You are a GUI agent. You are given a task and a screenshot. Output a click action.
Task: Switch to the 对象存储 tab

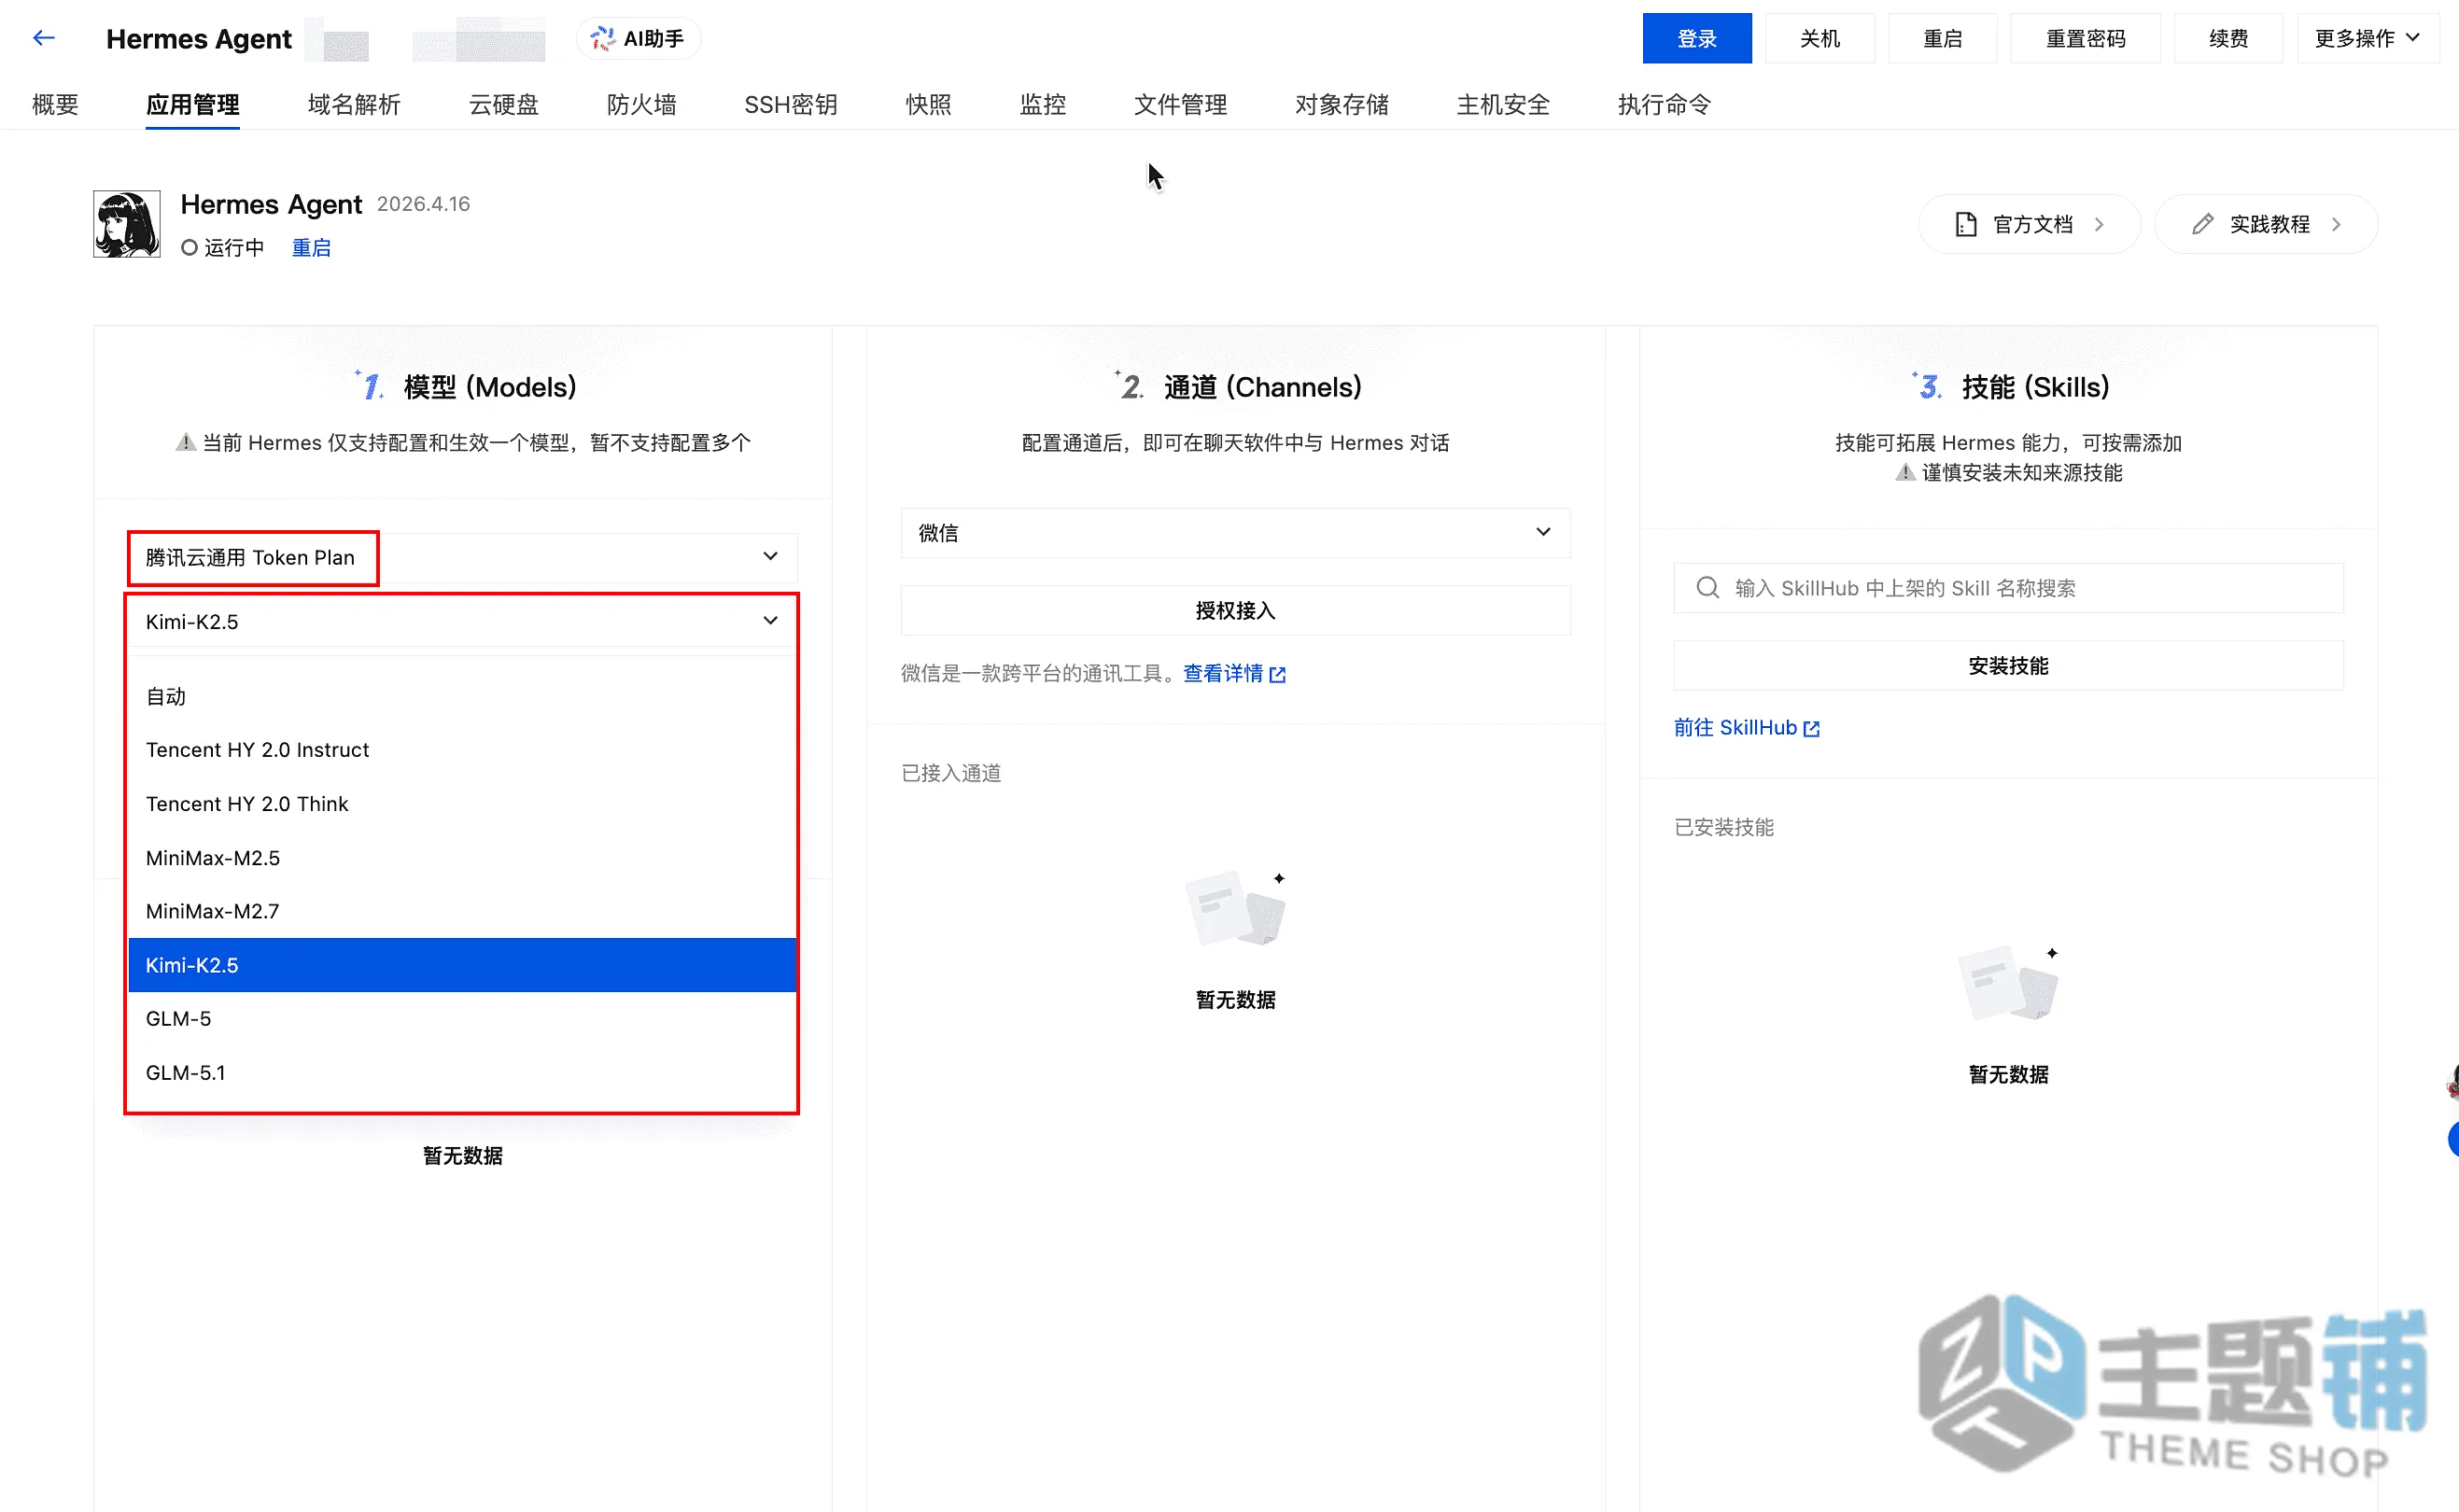tap(1341, 104)
